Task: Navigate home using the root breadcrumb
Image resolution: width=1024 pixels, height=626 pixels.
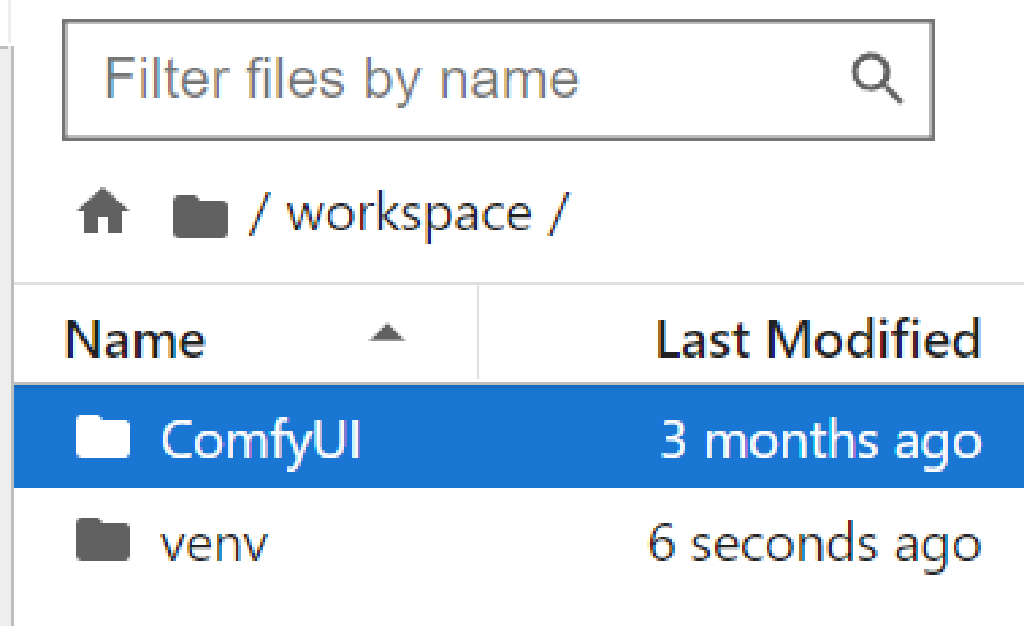Action: coord(103,210)
